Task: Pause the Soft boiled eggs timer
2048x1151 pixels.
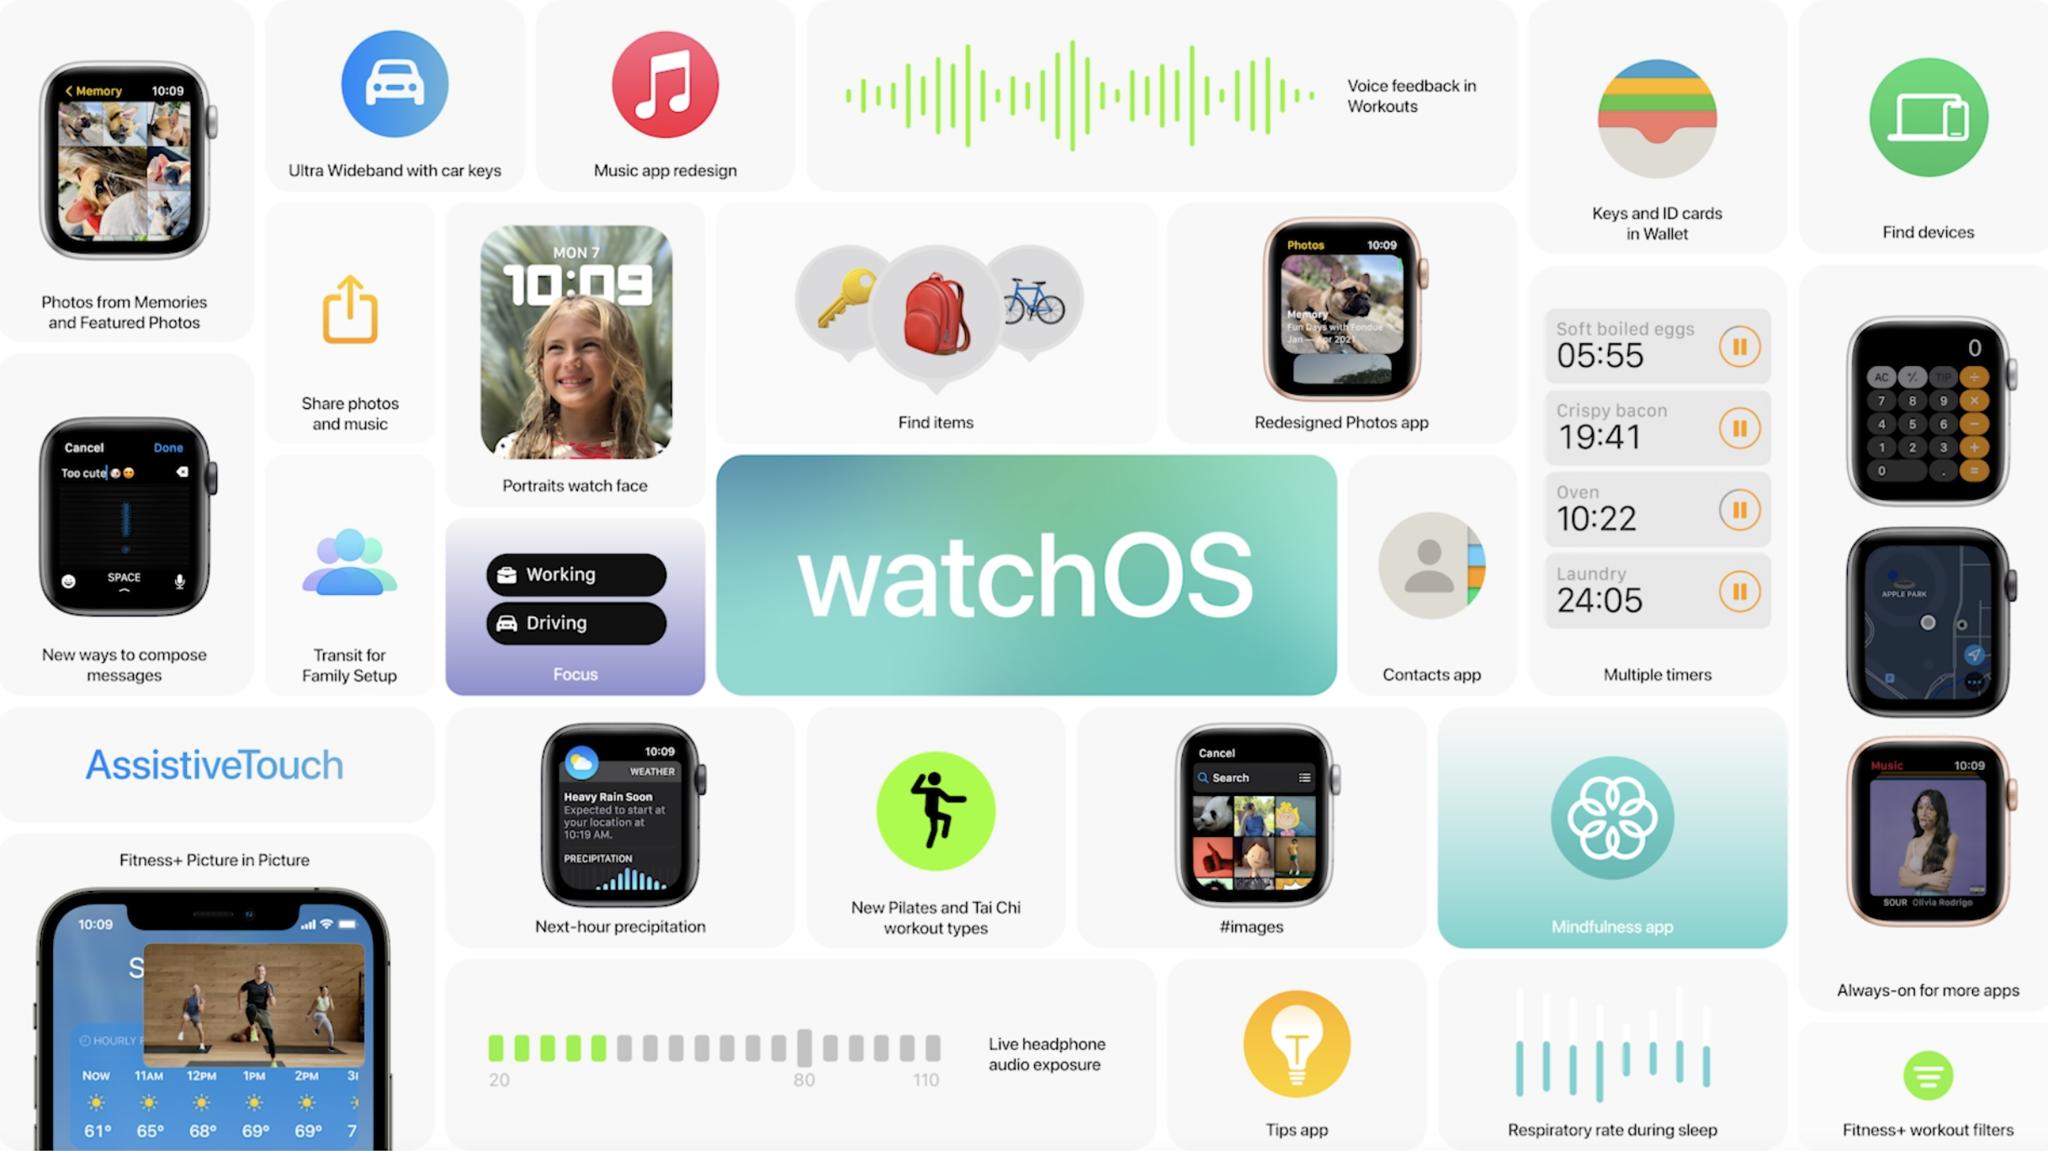Action: pyautogui.click(x=1739, y=346)
